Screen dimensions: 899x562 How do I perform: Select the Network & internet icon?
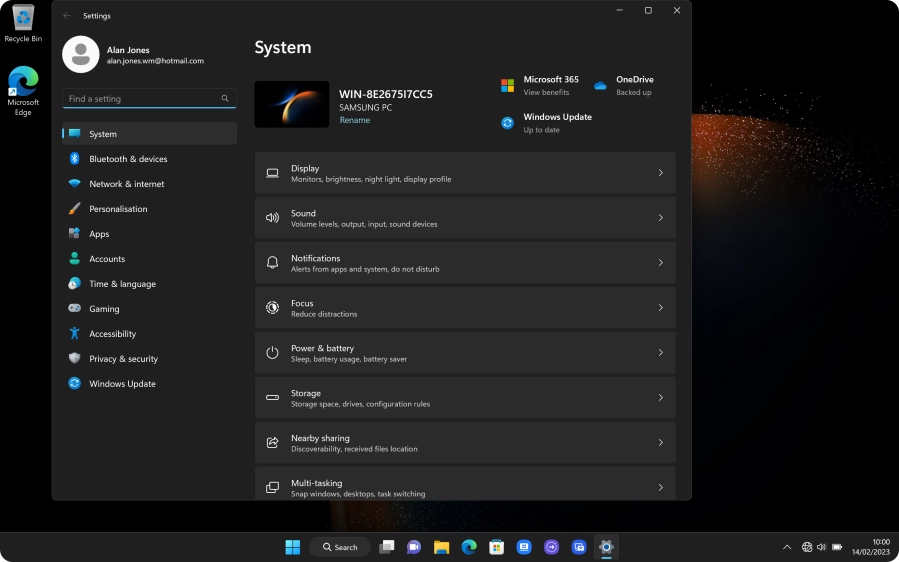(x=74, y=184)
